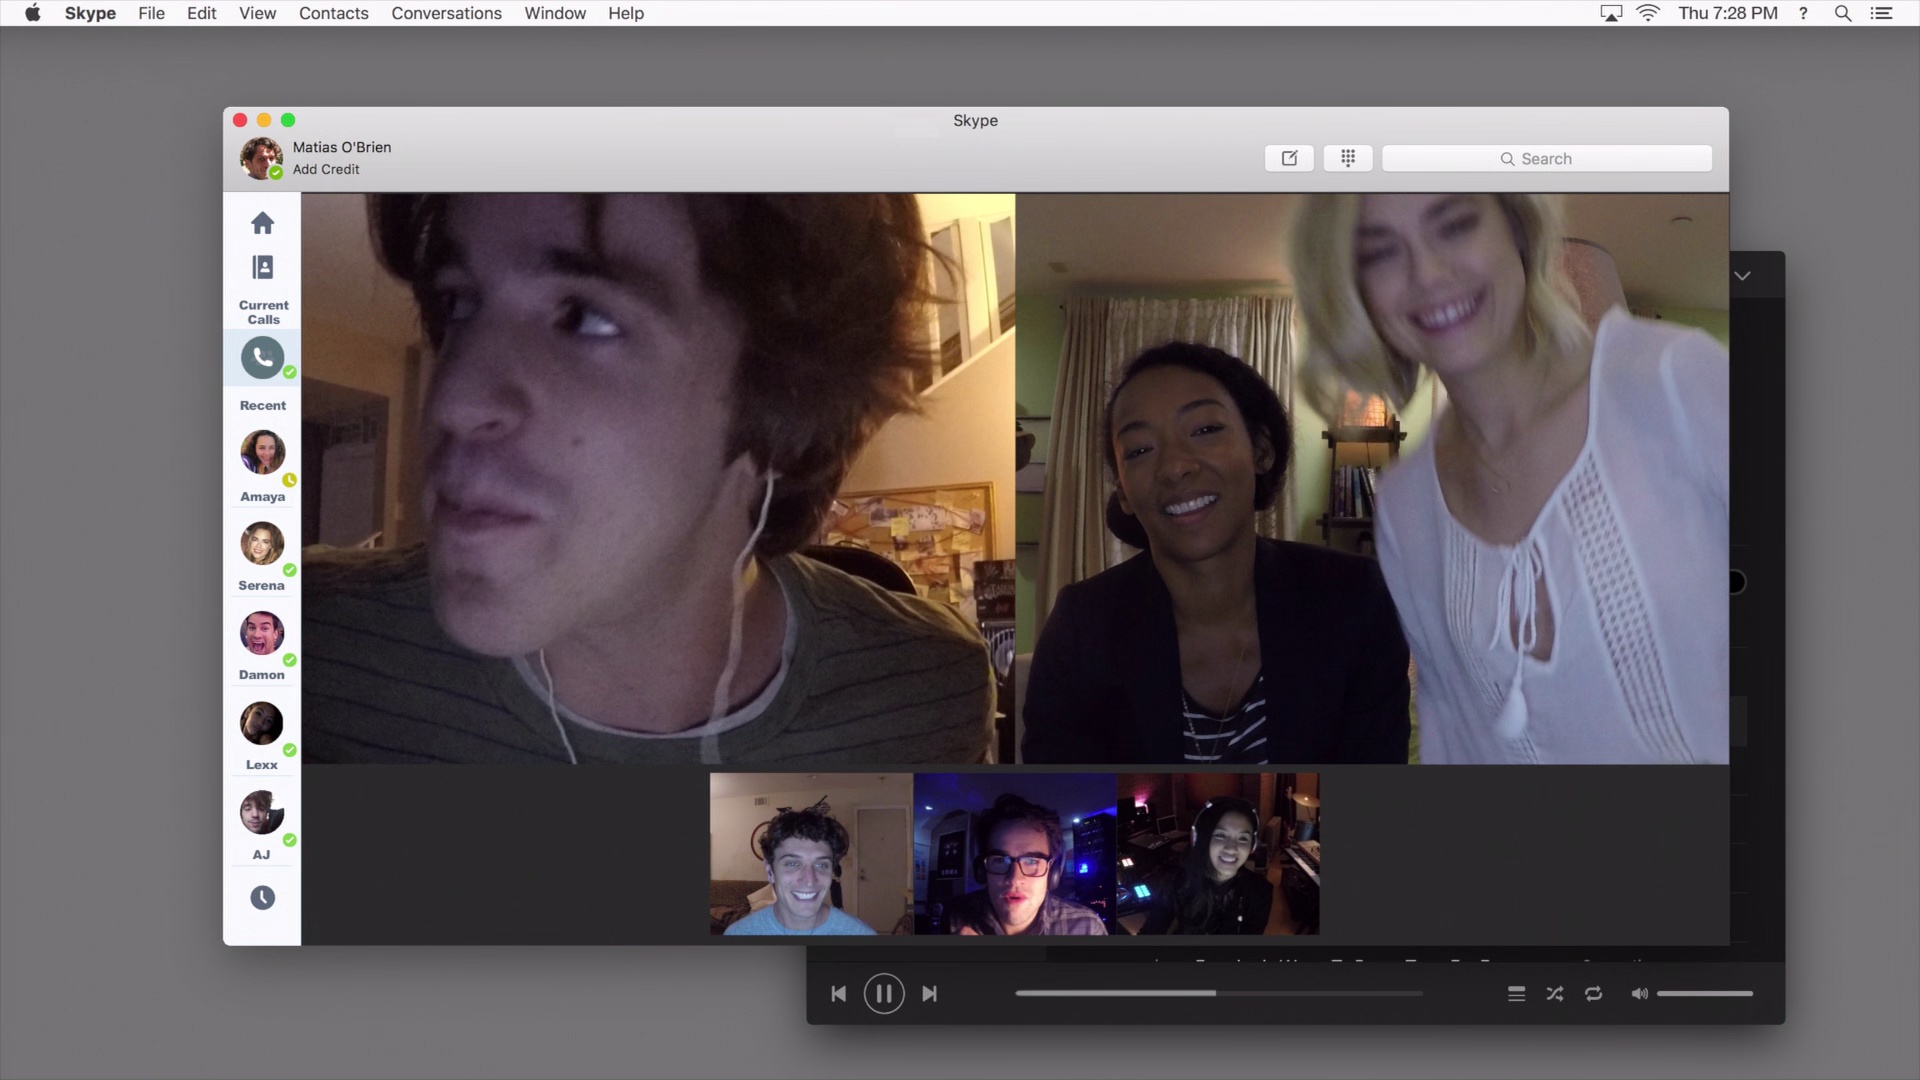Open the Notification Center list icon

click(1881, 13)
